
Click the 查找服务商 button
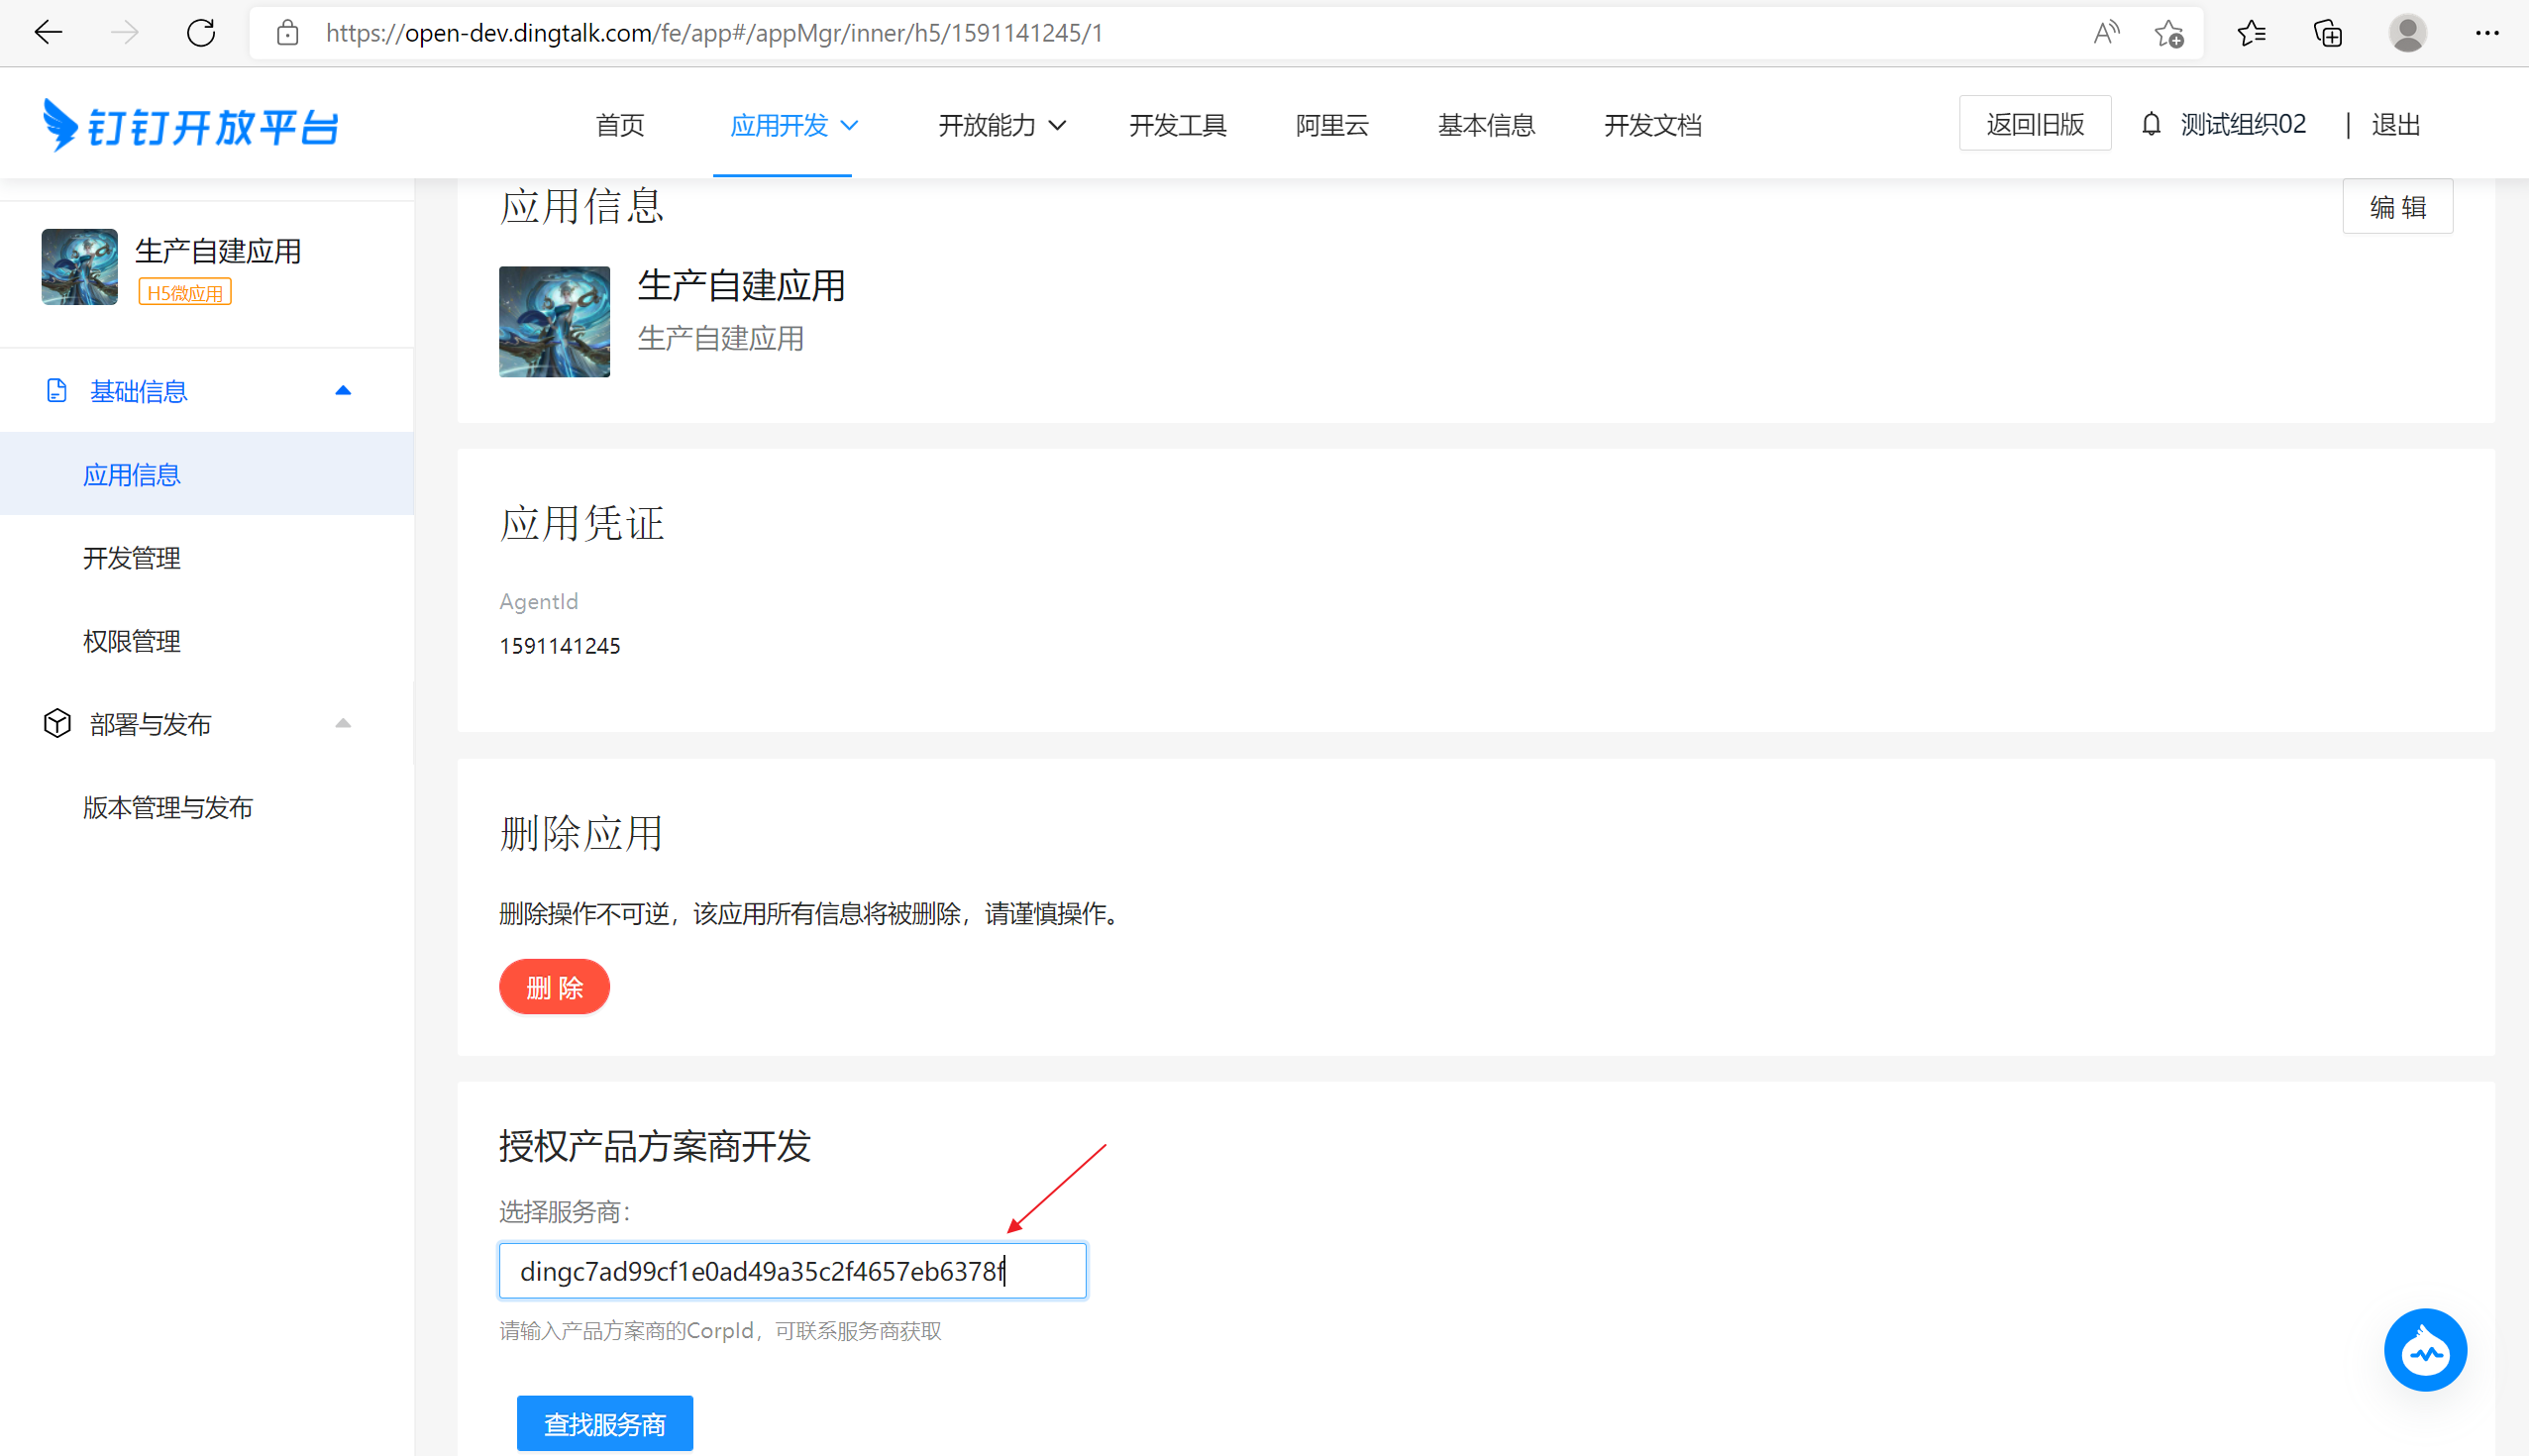pos(604,1422)
